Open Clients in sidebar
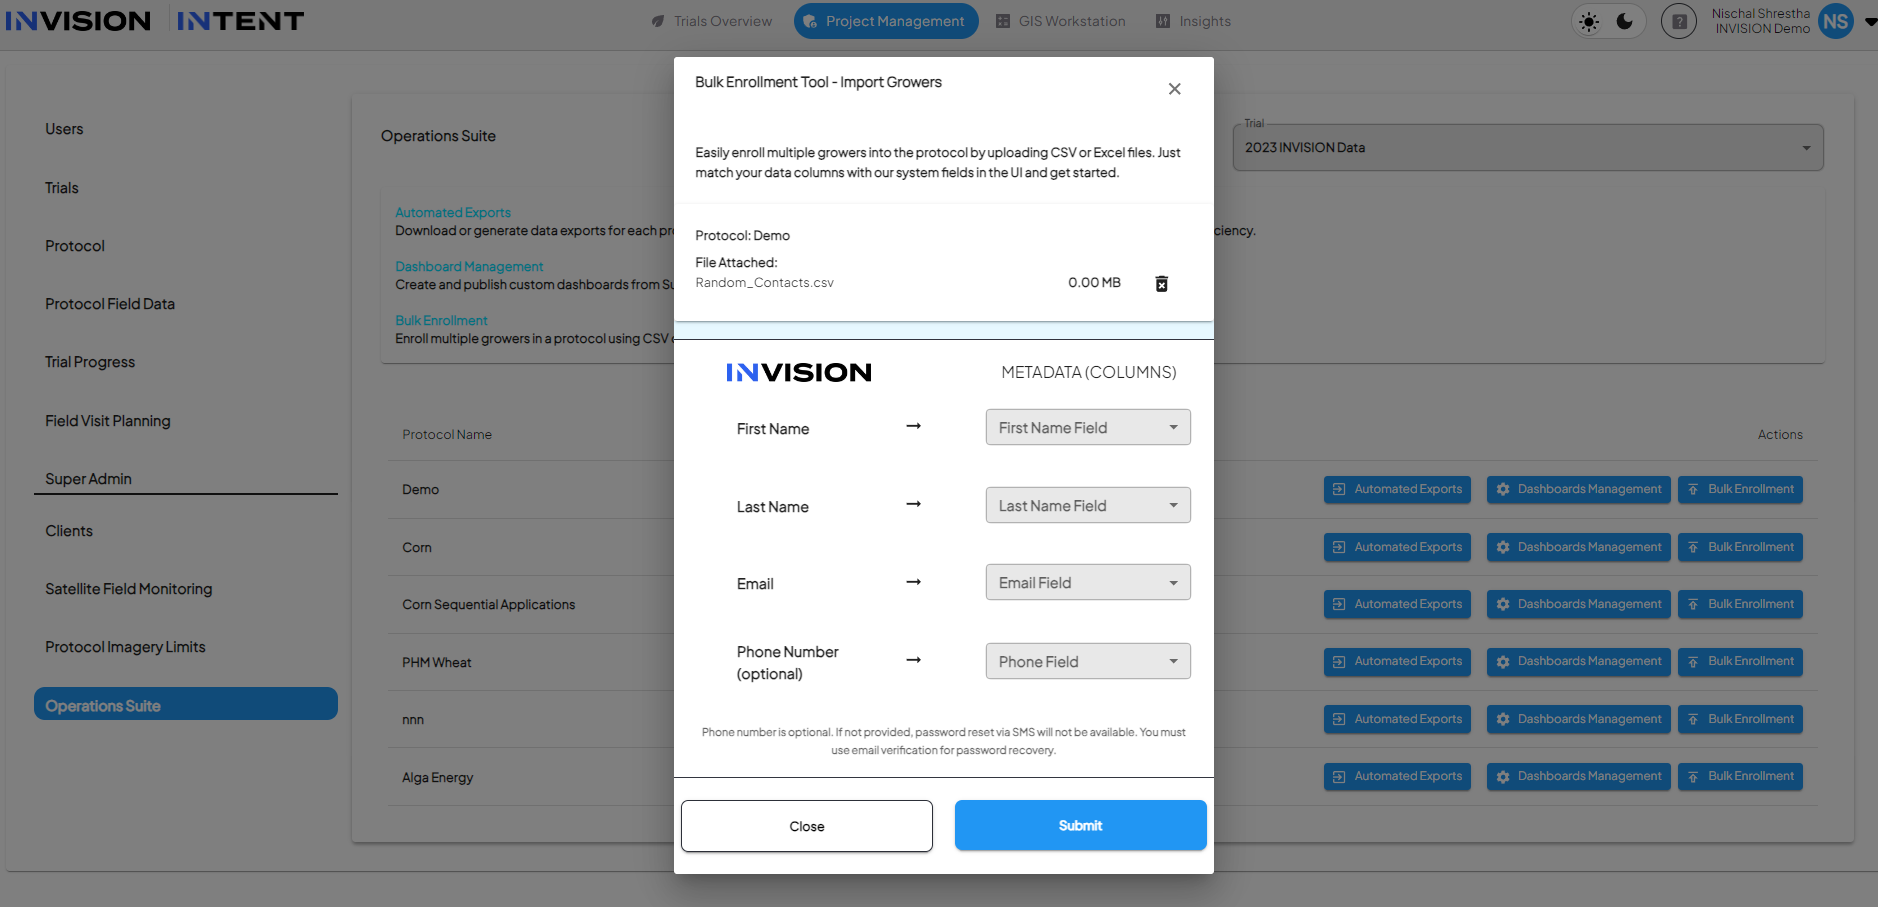 (x=69, y=531)
